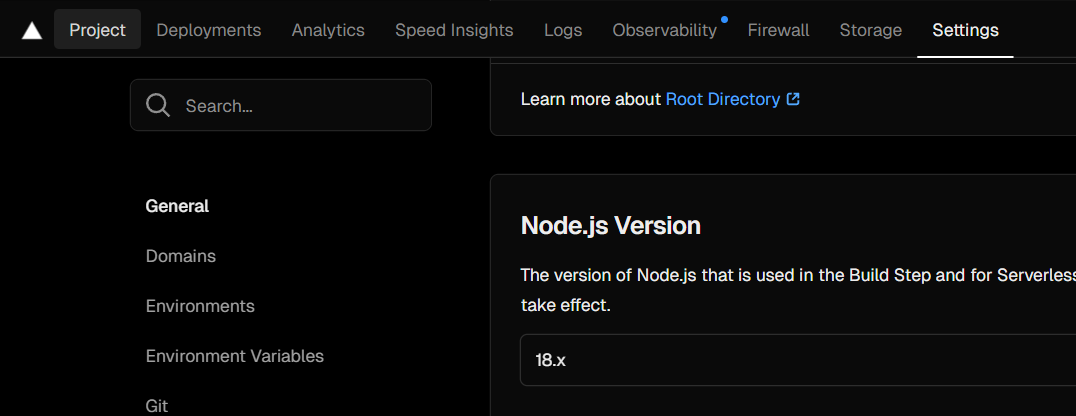Open Domains settings section

[180, 256]
